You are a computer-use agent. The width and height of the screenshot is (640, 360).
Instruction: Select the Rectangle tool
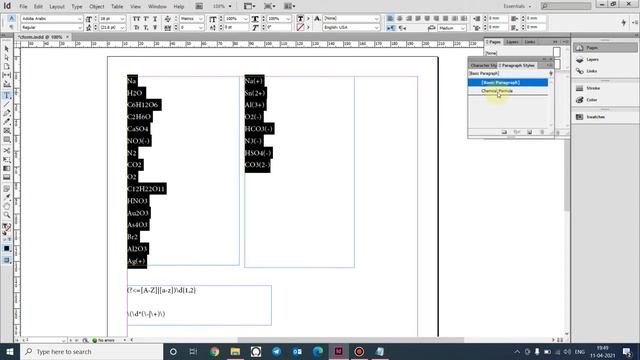[7, 140]
